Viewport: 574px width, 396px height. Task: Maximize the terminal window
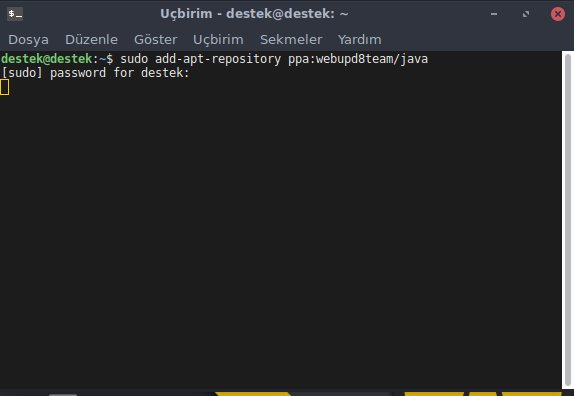point(526,14)
